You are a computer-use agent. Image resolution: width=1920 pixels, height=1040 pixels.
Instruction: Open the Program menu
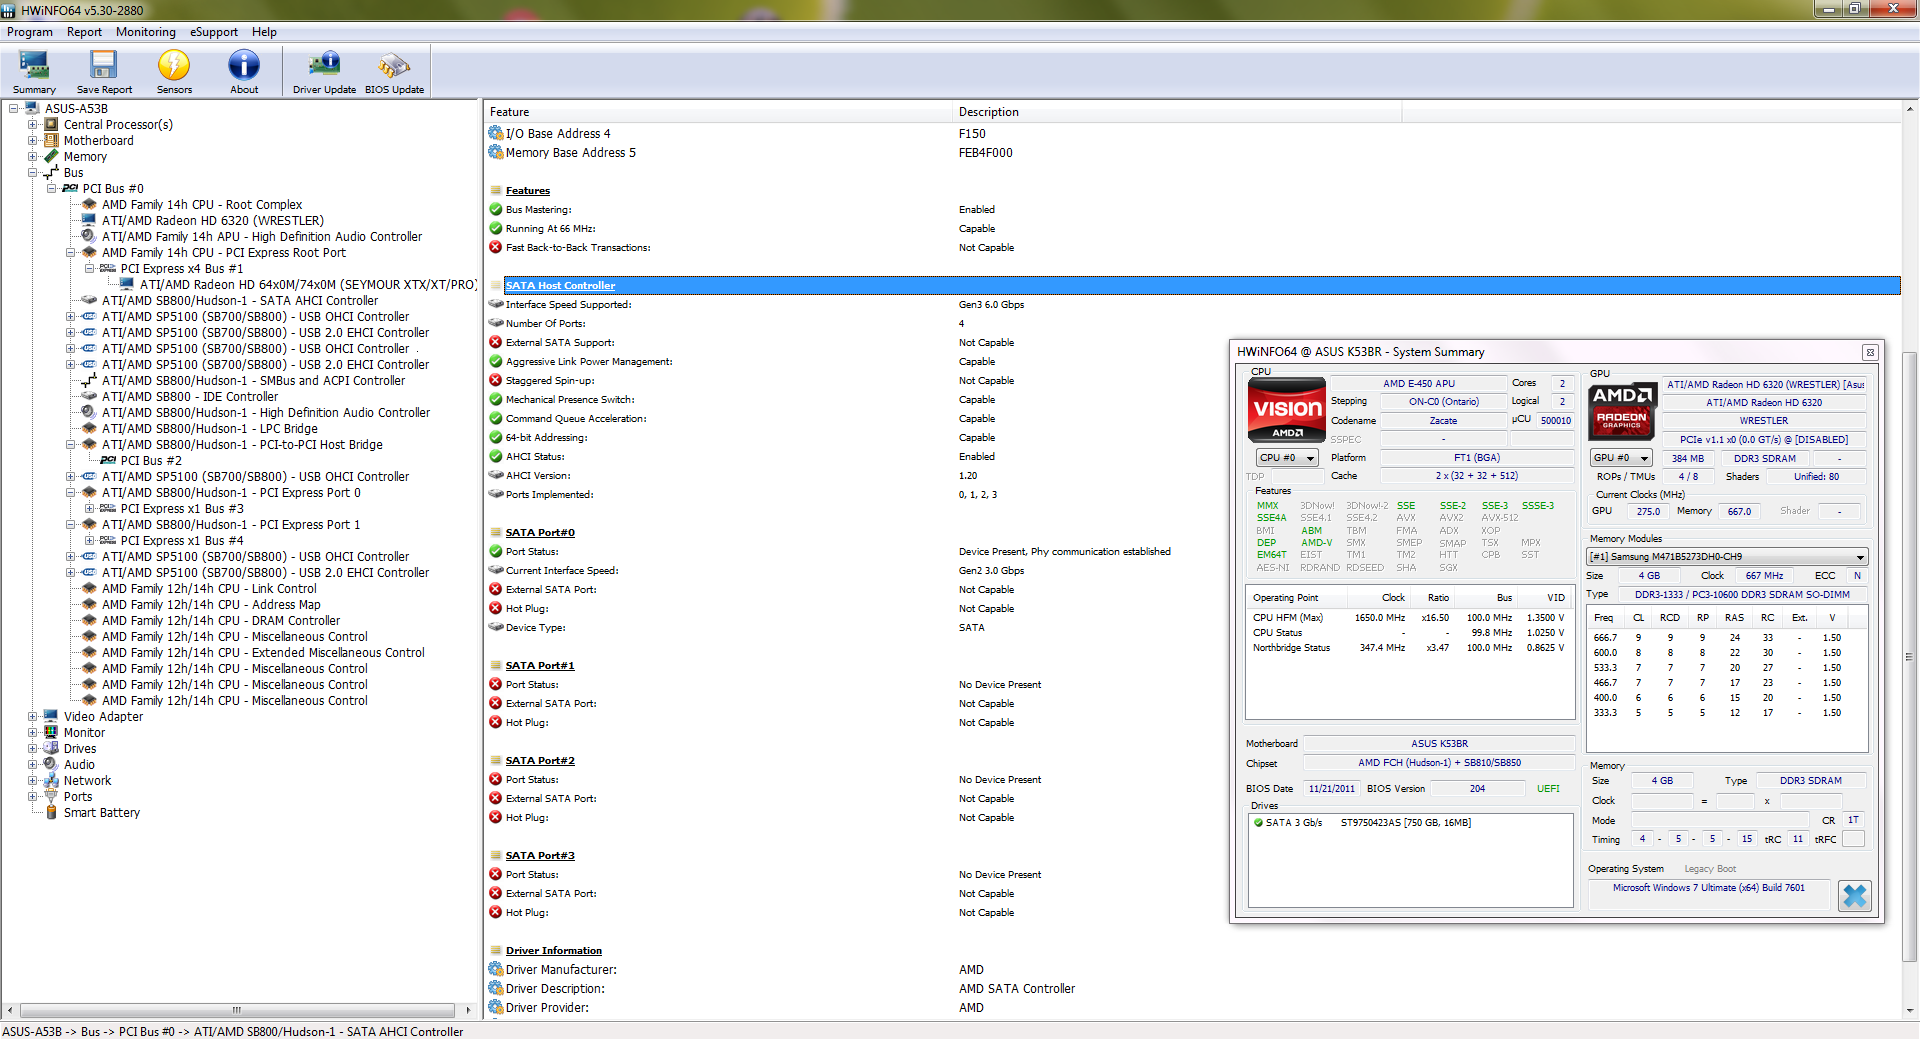(30, 32)
